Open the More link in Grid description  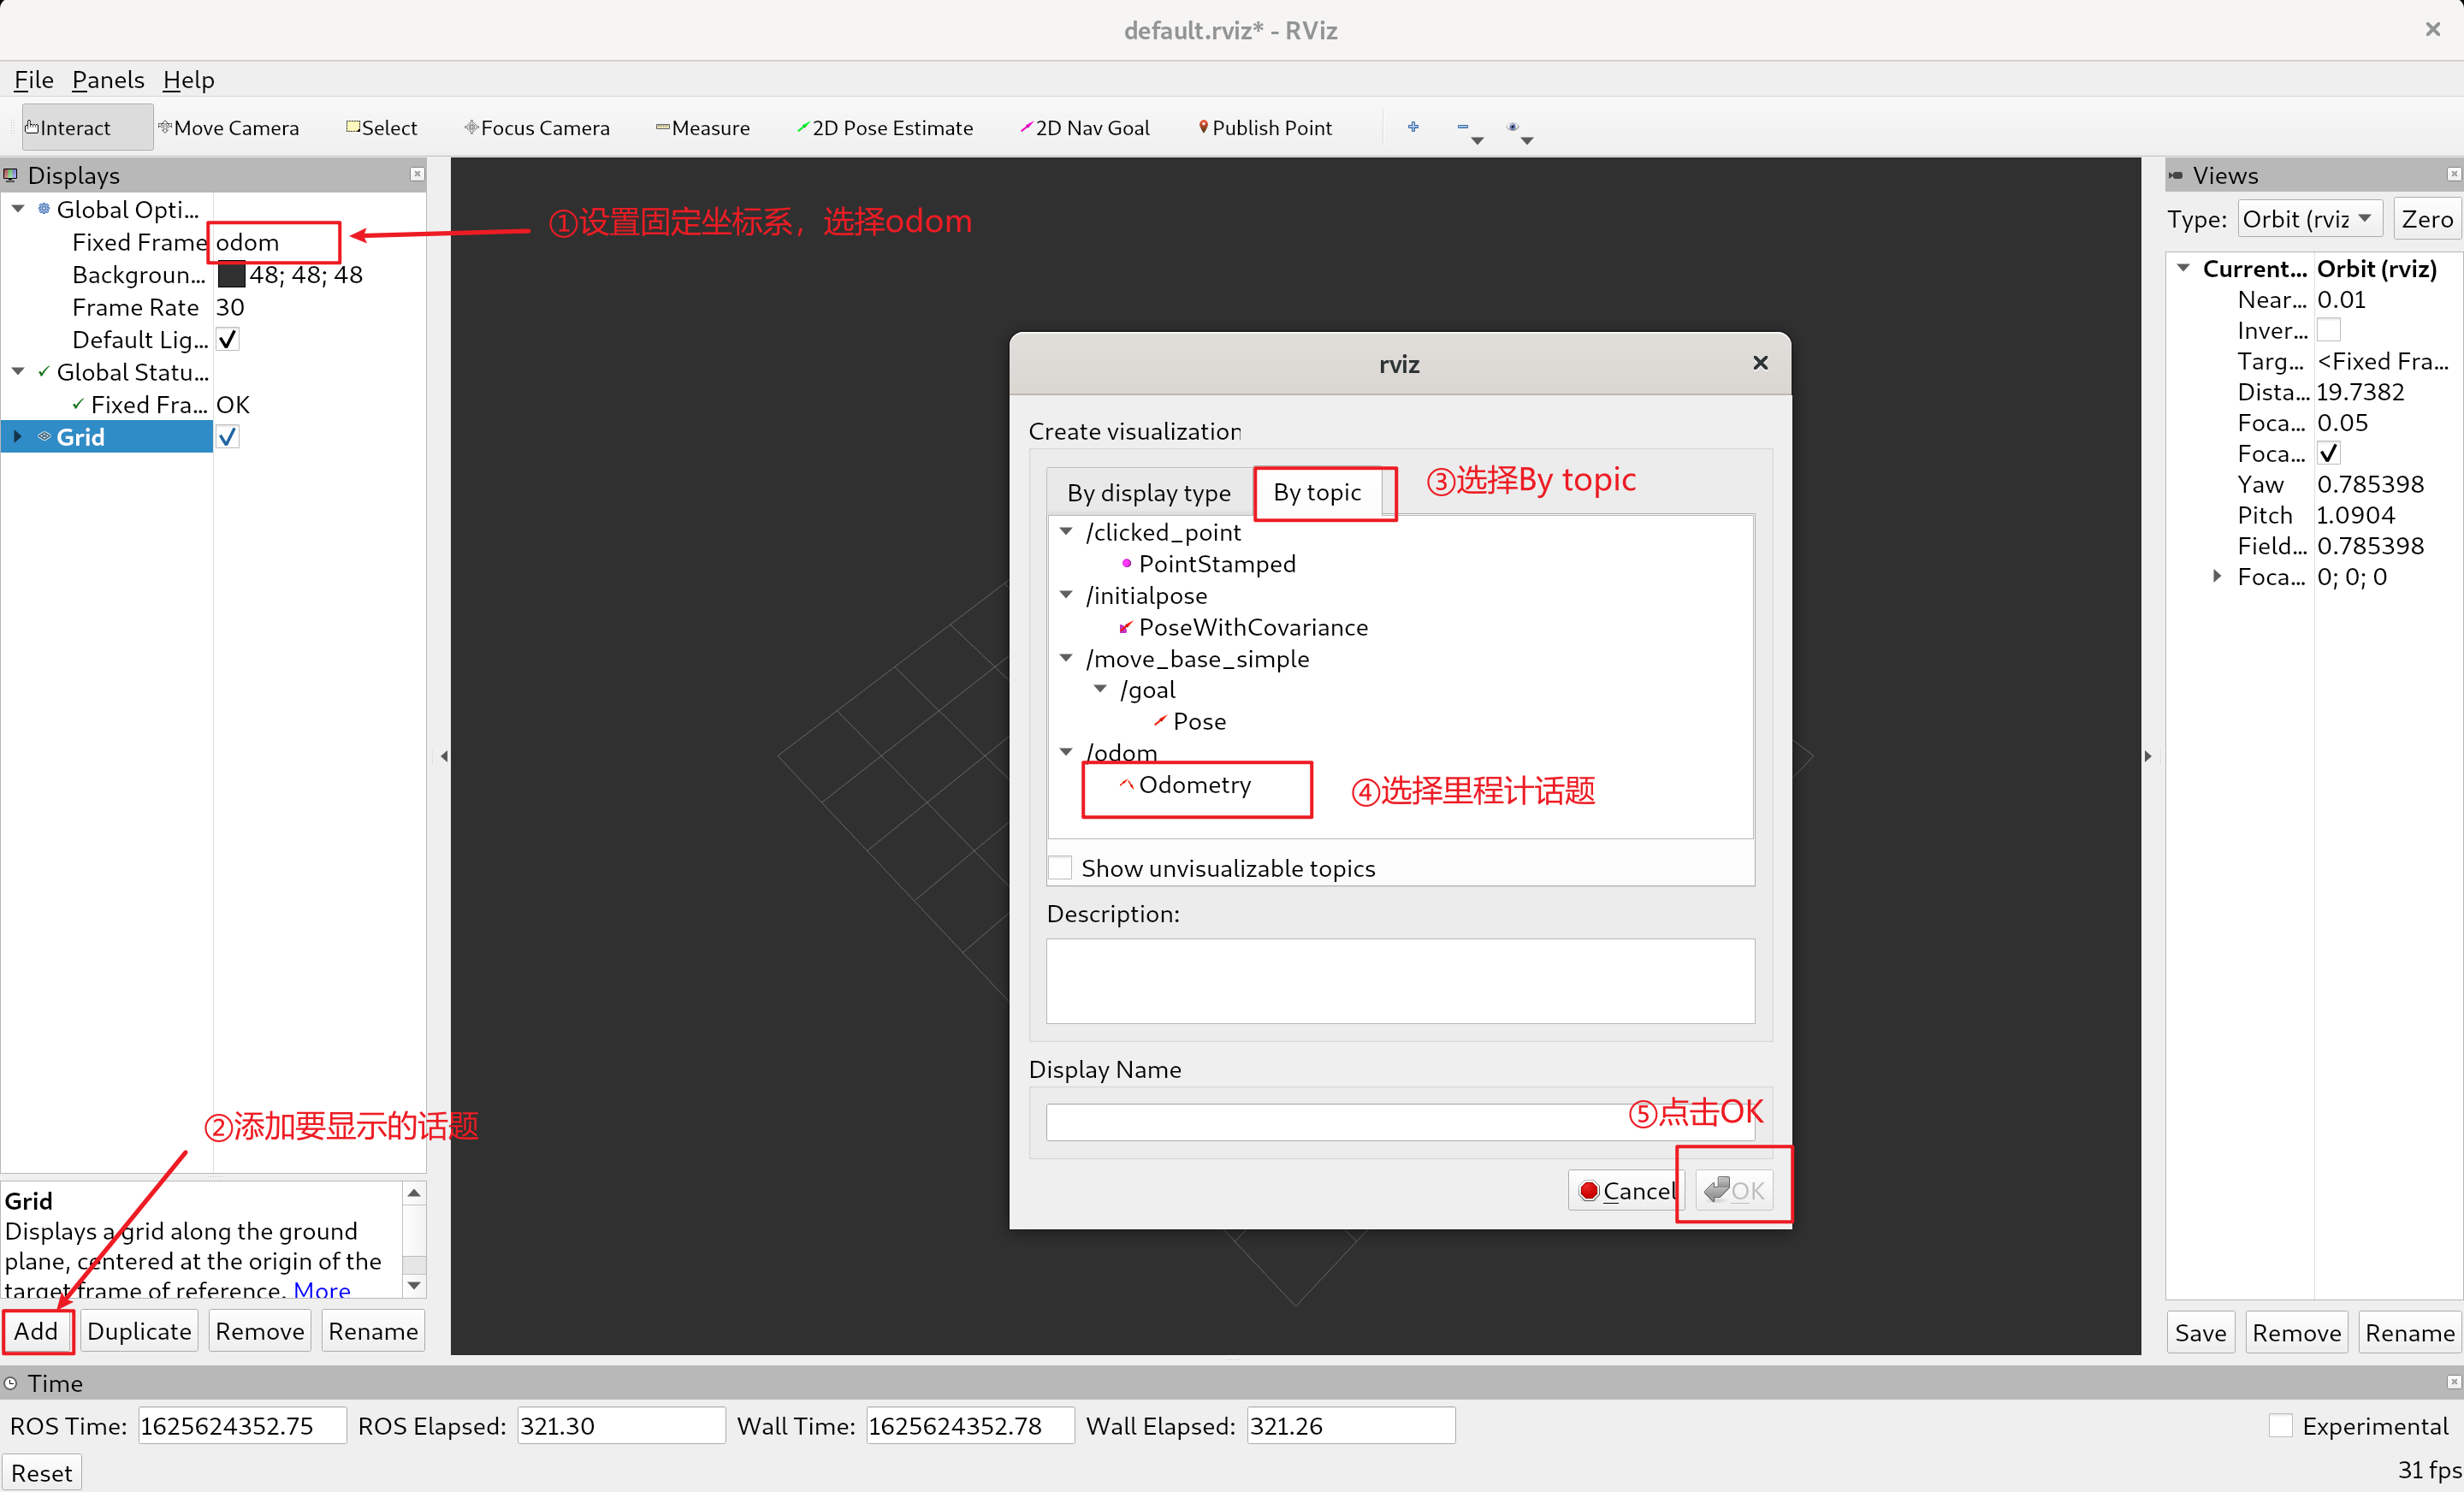[x=322, y=1289]
